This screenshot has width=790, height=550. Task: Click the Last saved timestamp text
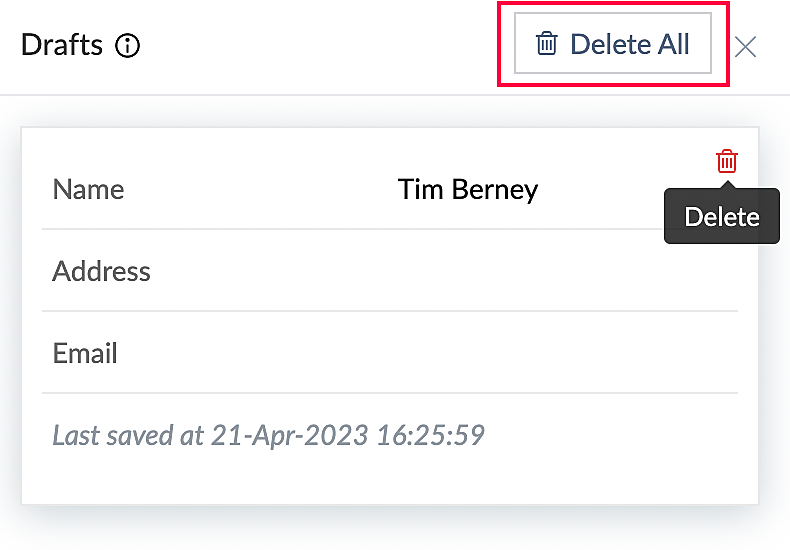point(268,435)
